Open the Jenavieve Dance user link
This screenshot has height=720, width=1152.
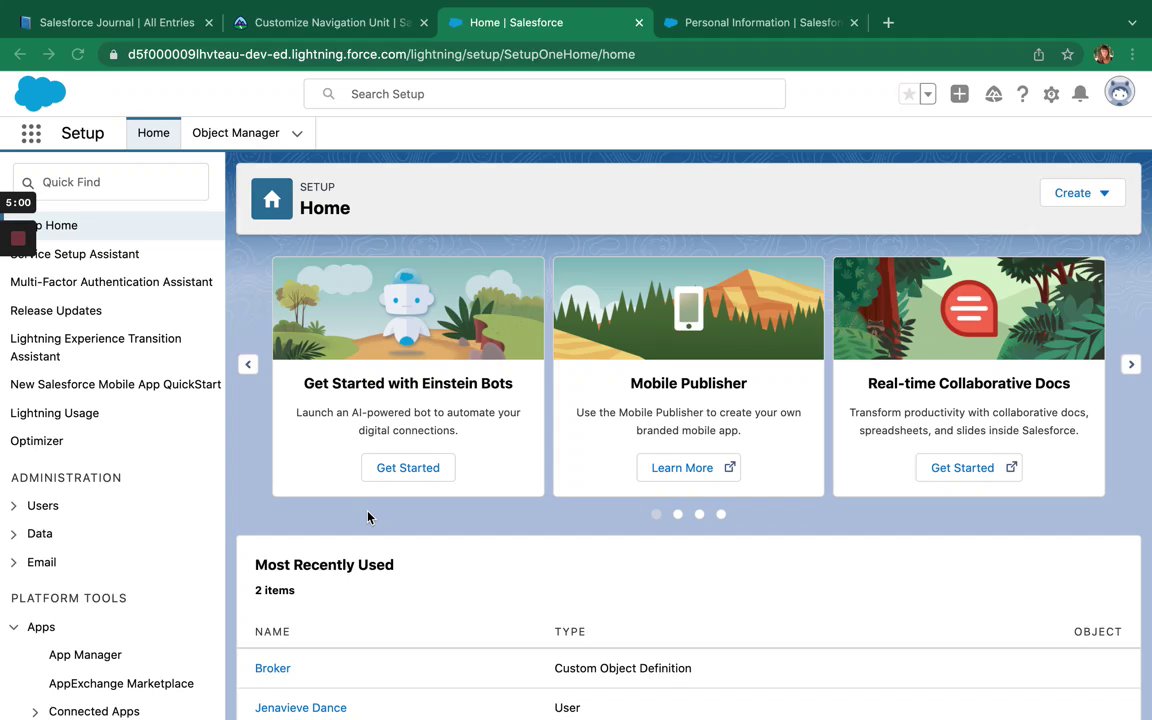click(300, 708)
